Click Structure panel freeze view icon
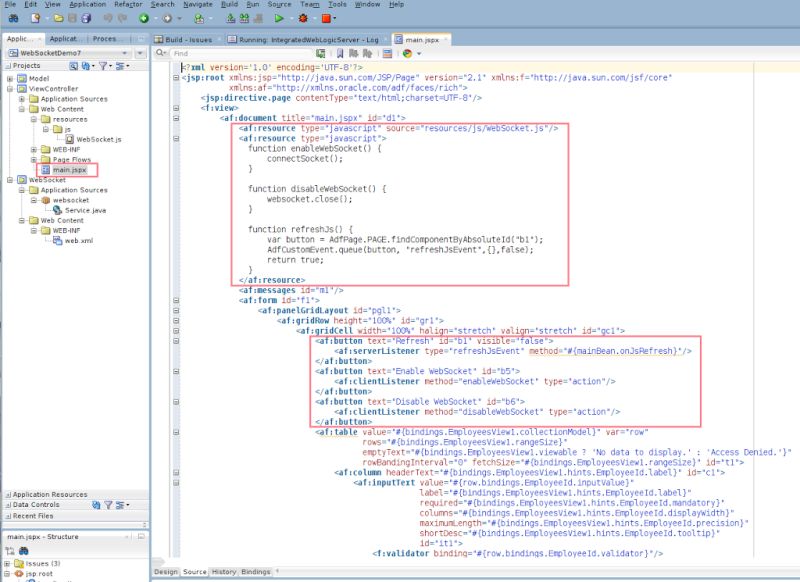Image resolution: width=800 pixels, height=582 pixels. pyautogui.click(x=10, y=551)
